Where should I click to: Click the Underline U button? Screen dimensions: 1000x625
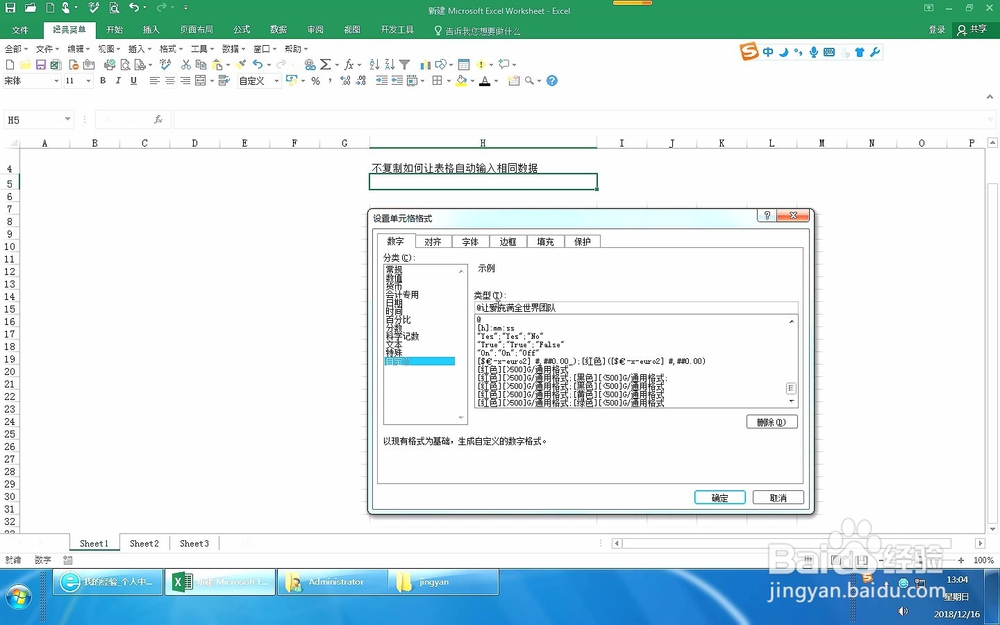133,81
